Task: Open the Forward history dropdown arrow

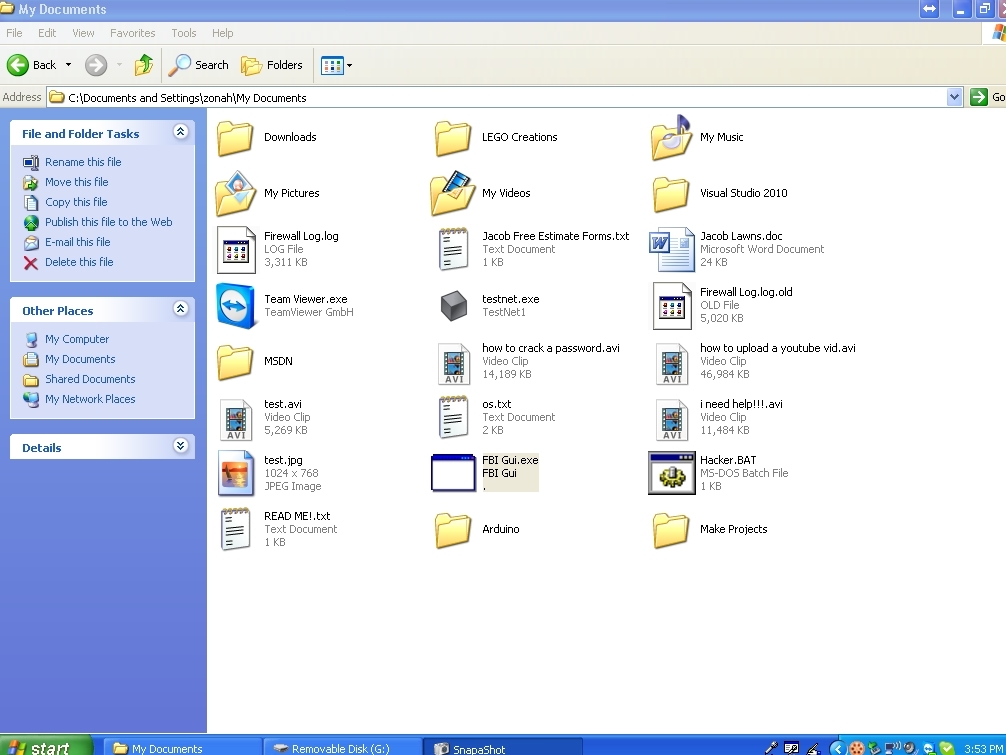Action: pyautogui.click(x=119, y=65)
